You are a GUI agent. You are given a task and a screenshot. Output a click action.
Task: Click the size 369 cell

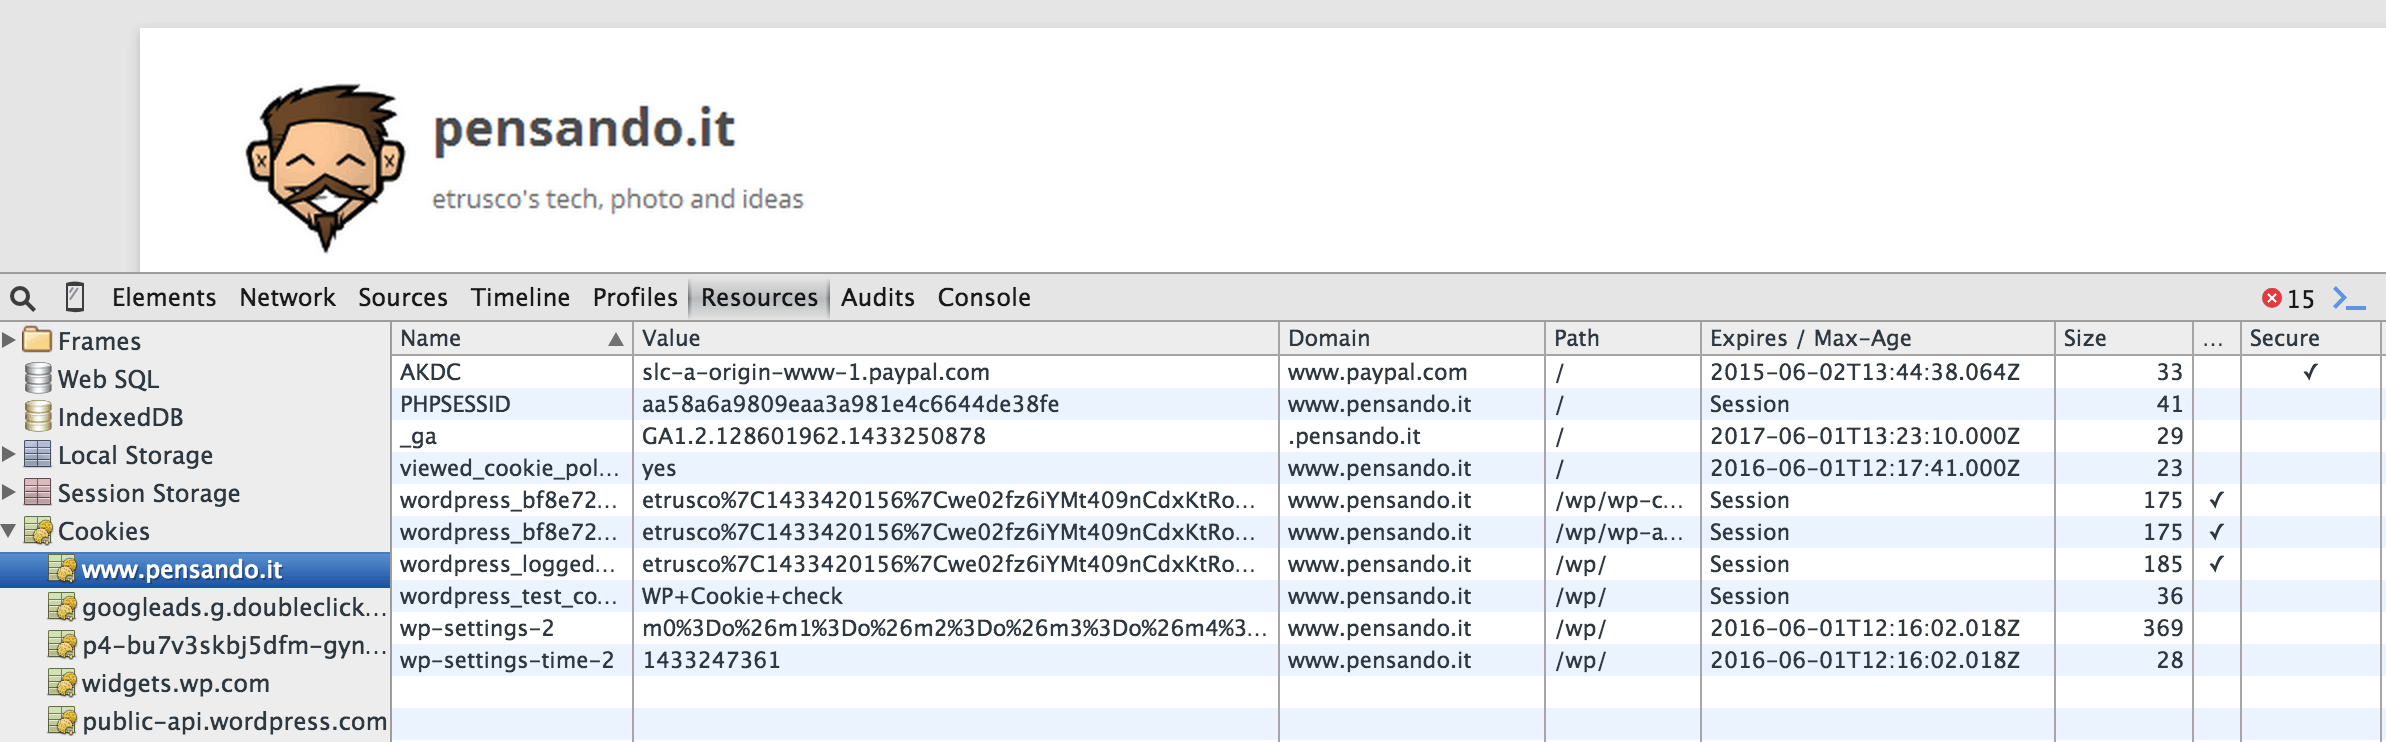(2162, 628)
